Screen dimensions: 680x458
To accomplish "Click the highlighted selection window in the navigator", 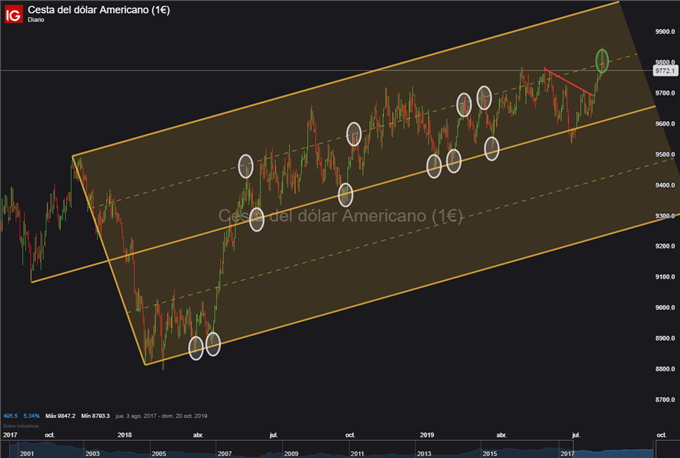I will pos(614,450).
